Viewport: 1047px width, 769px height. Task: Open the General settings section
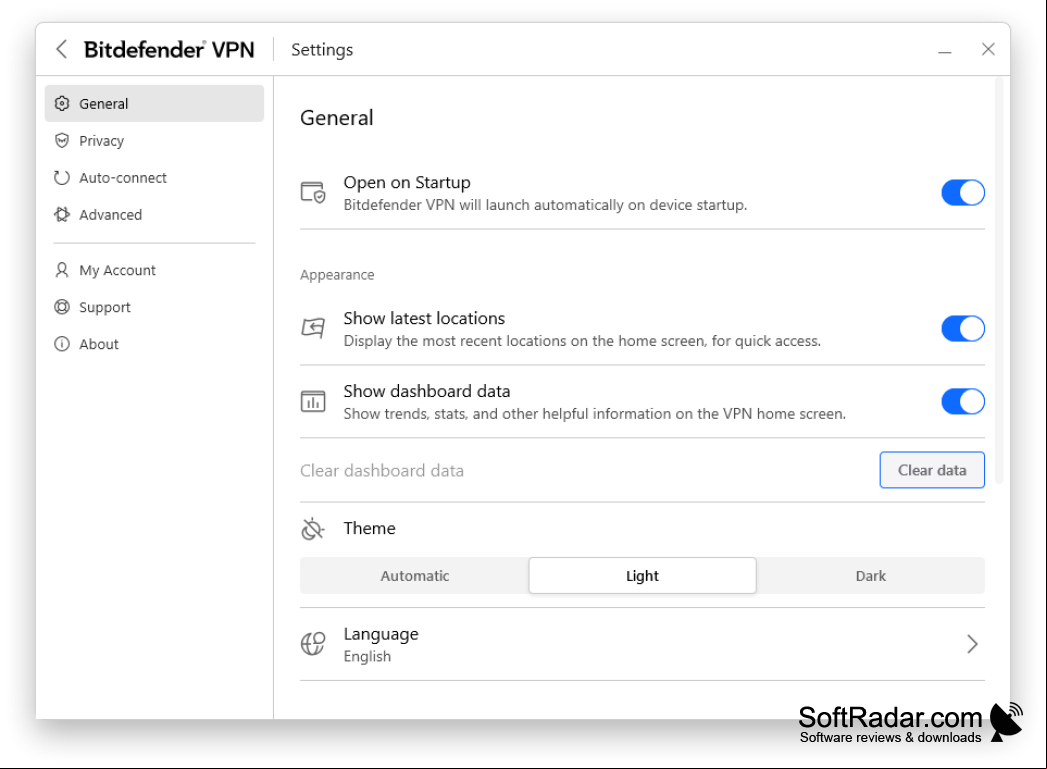pyautogui.click(x=154, y=103)
